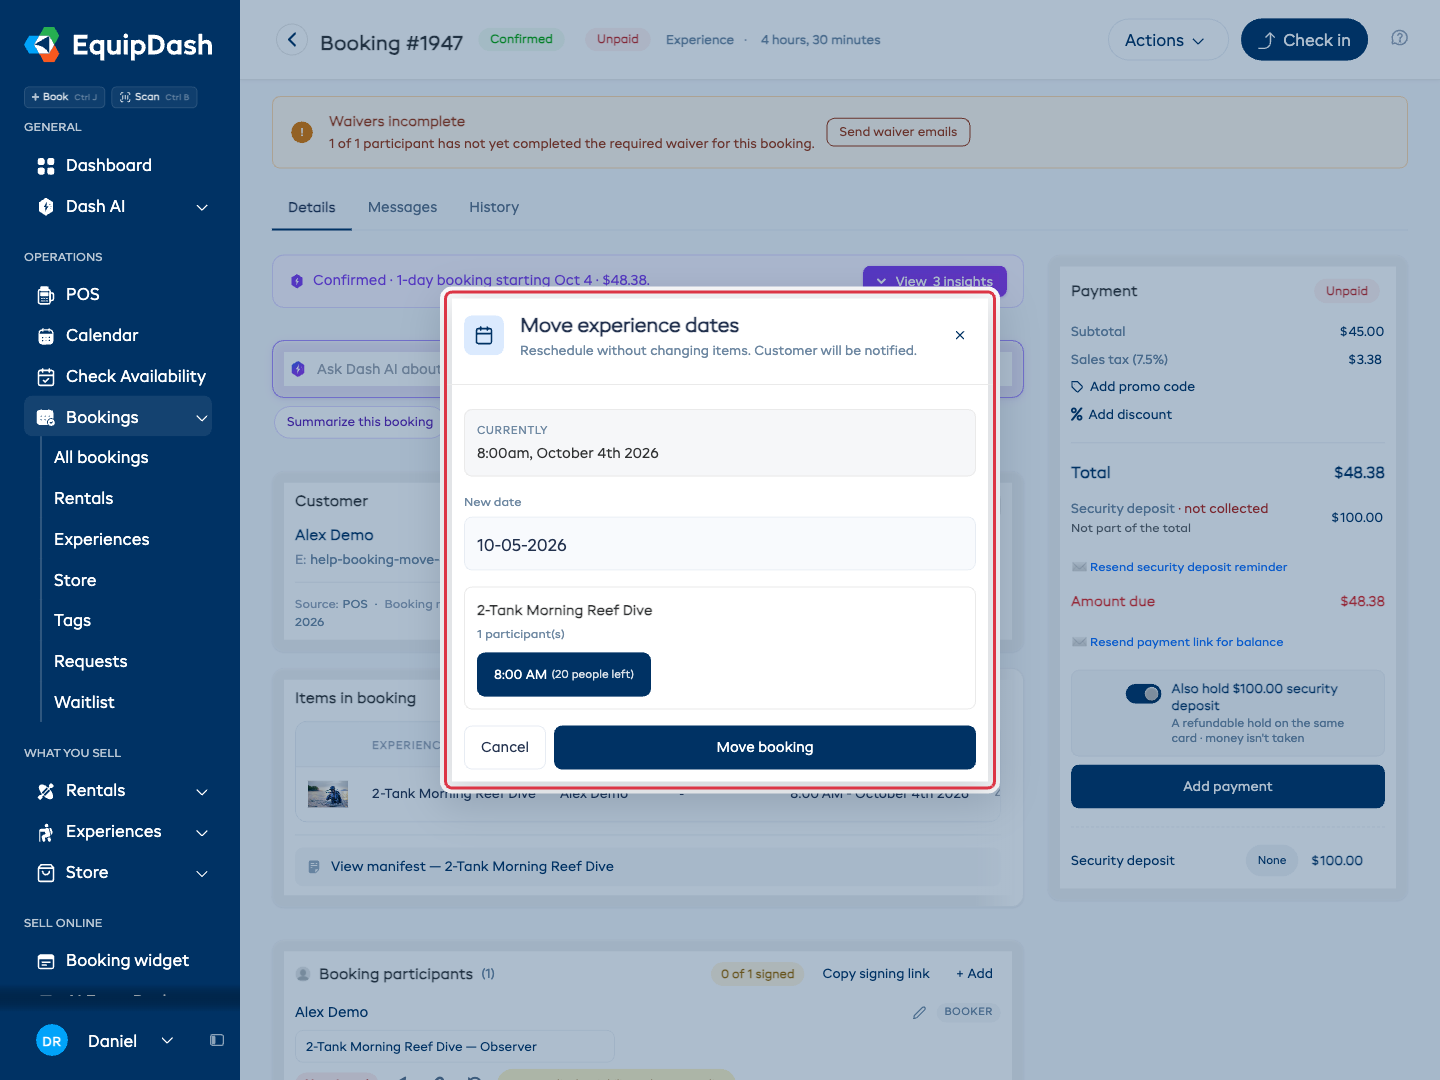Click the waiver warning icon
Screen dimensions: 1440x1080
point(302,132)
